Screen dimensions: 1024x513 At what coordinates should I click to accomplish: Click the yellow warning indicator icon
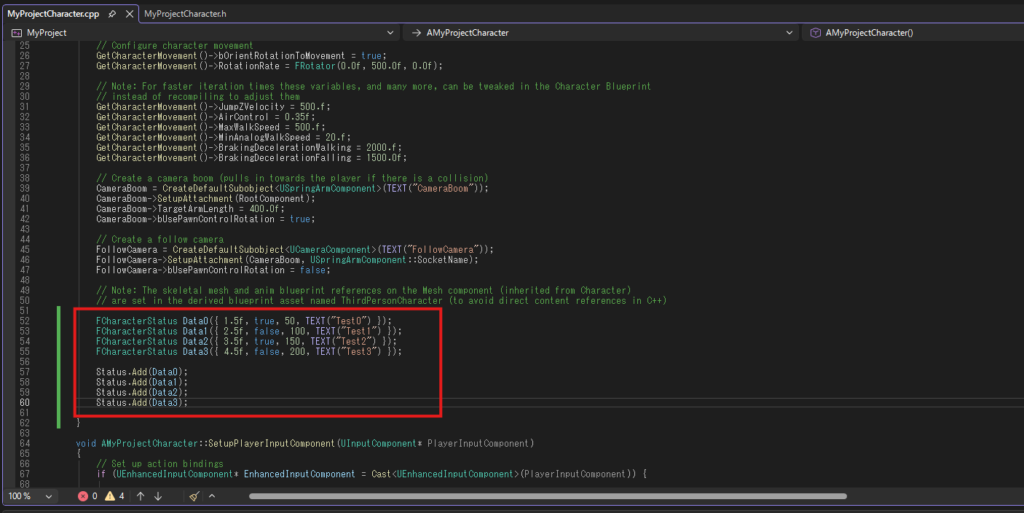pos(111,496)
